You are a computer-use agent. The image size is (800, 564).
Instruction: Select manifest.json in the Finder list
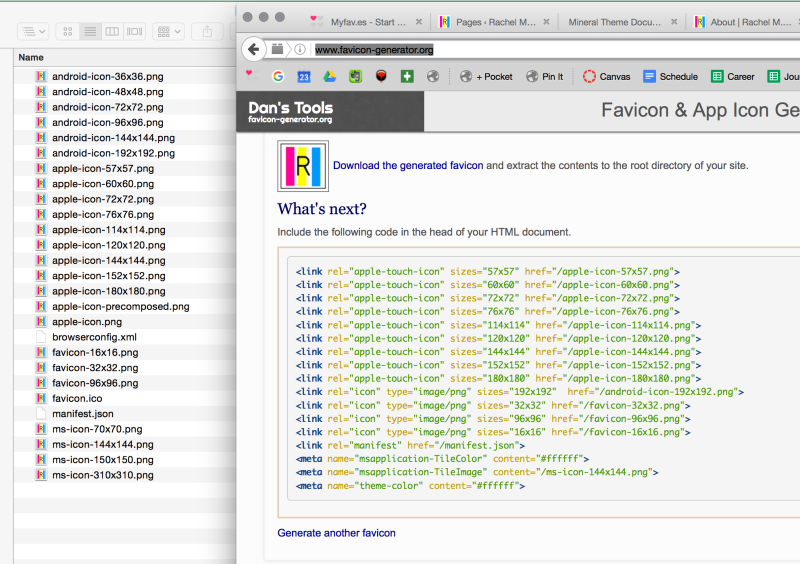pyautogui.click(x=82, y=413)
